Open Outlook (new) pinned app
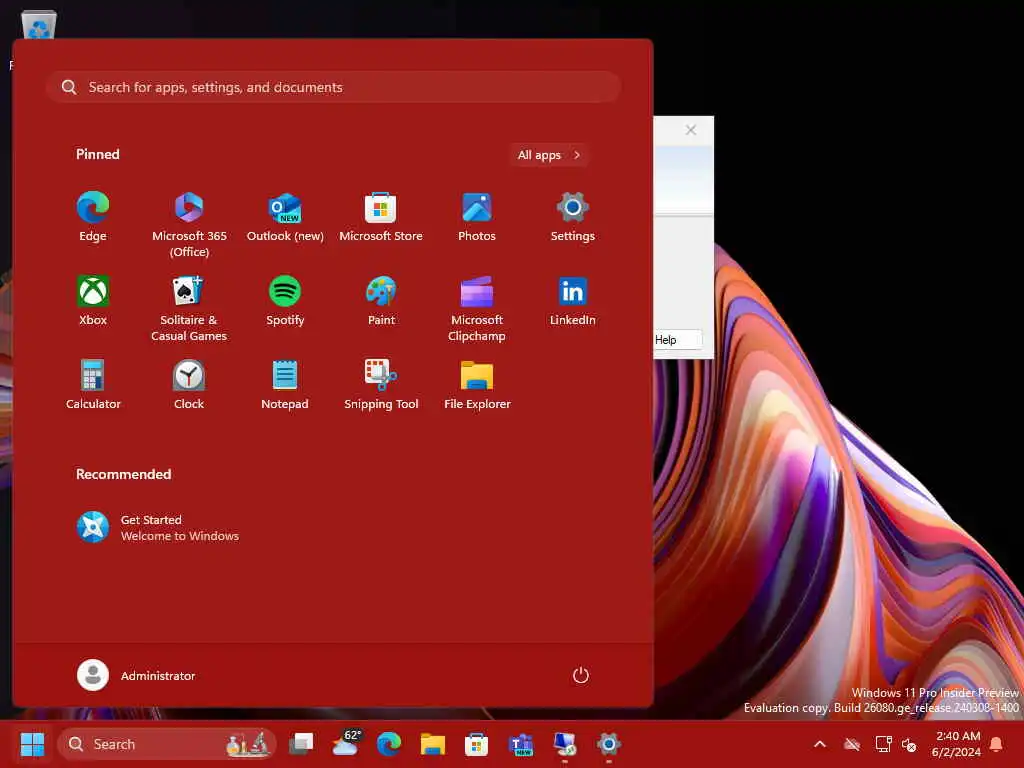This screenshot has height=768, width=1024. click(x=285, y=218)
